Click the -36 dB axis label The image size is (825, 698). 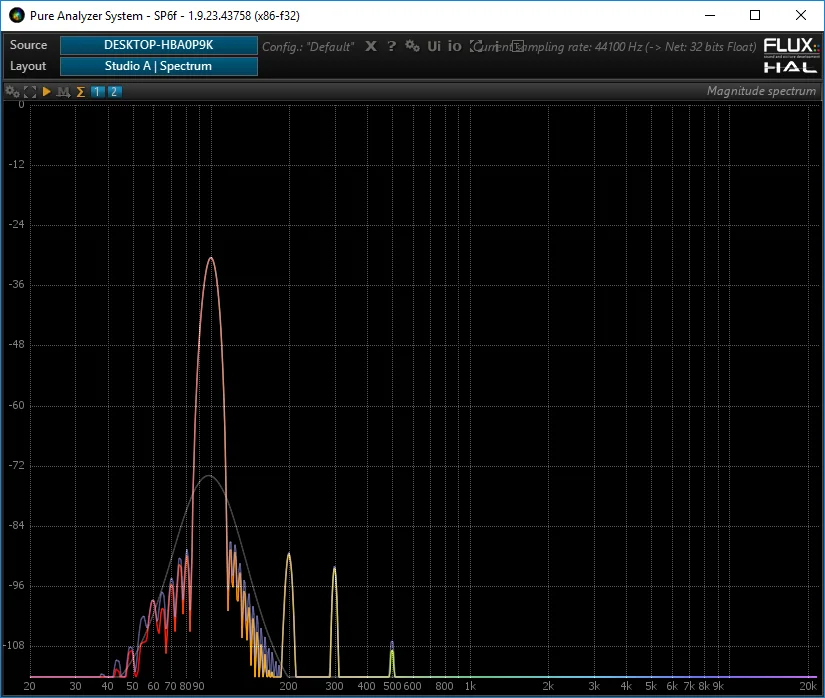(x=17, y=285)
